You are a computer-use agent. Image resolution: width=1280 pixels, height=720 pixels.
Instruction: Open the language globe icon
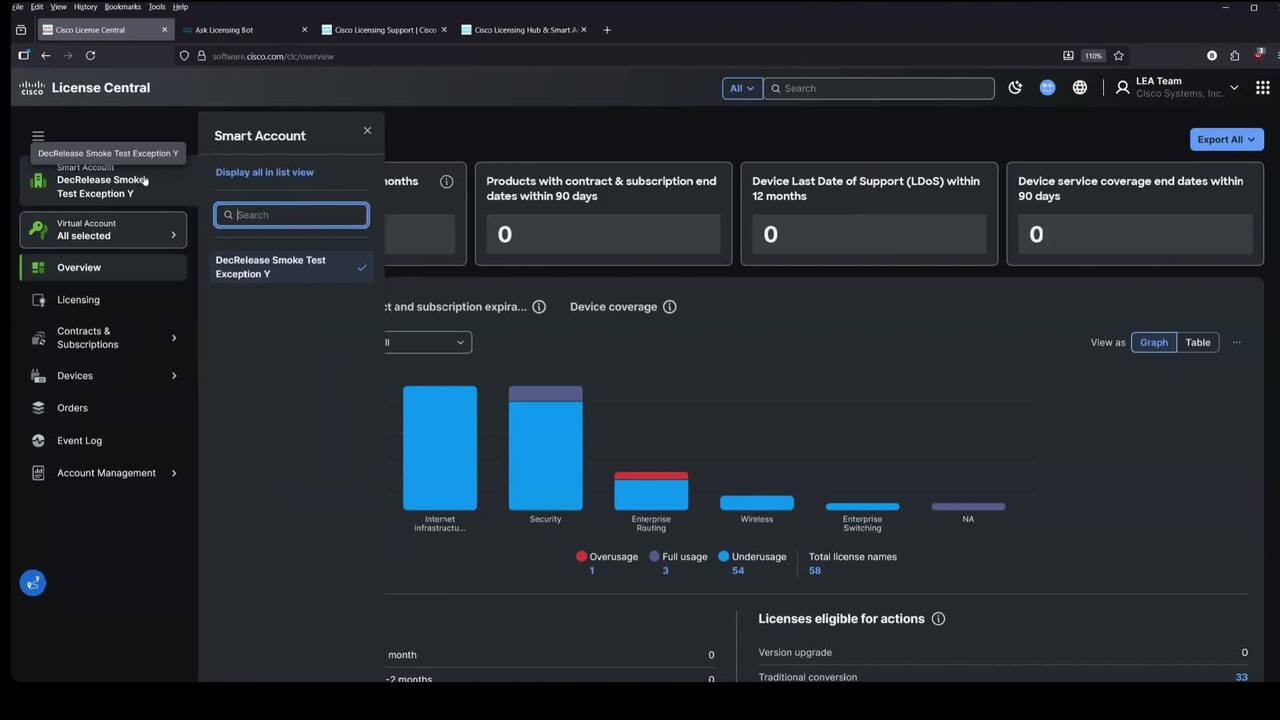coord(1080,88)
